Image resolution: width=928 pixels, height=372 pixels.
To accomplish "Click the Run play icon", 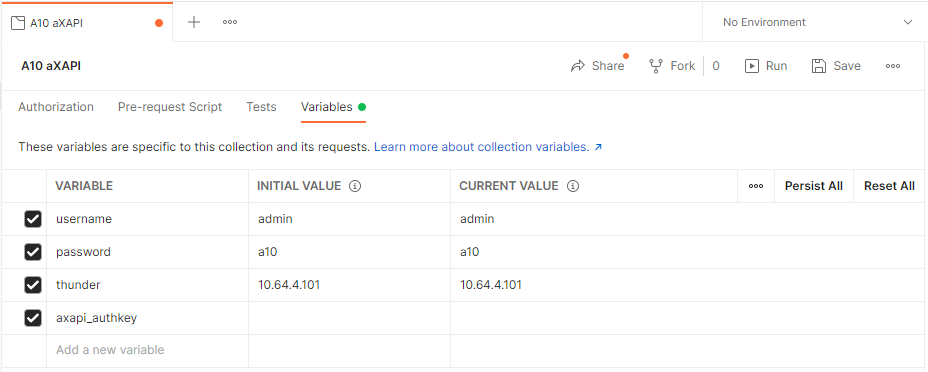I will click(x=752, y=66).
